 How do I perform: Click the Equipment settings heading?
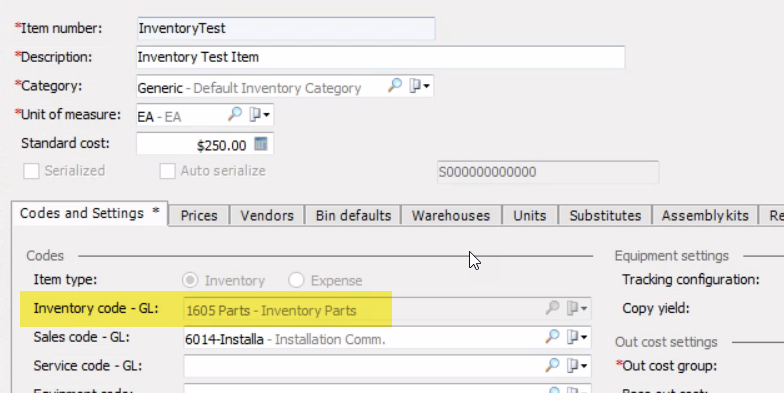pyautogui.click(x=672, y=256)
